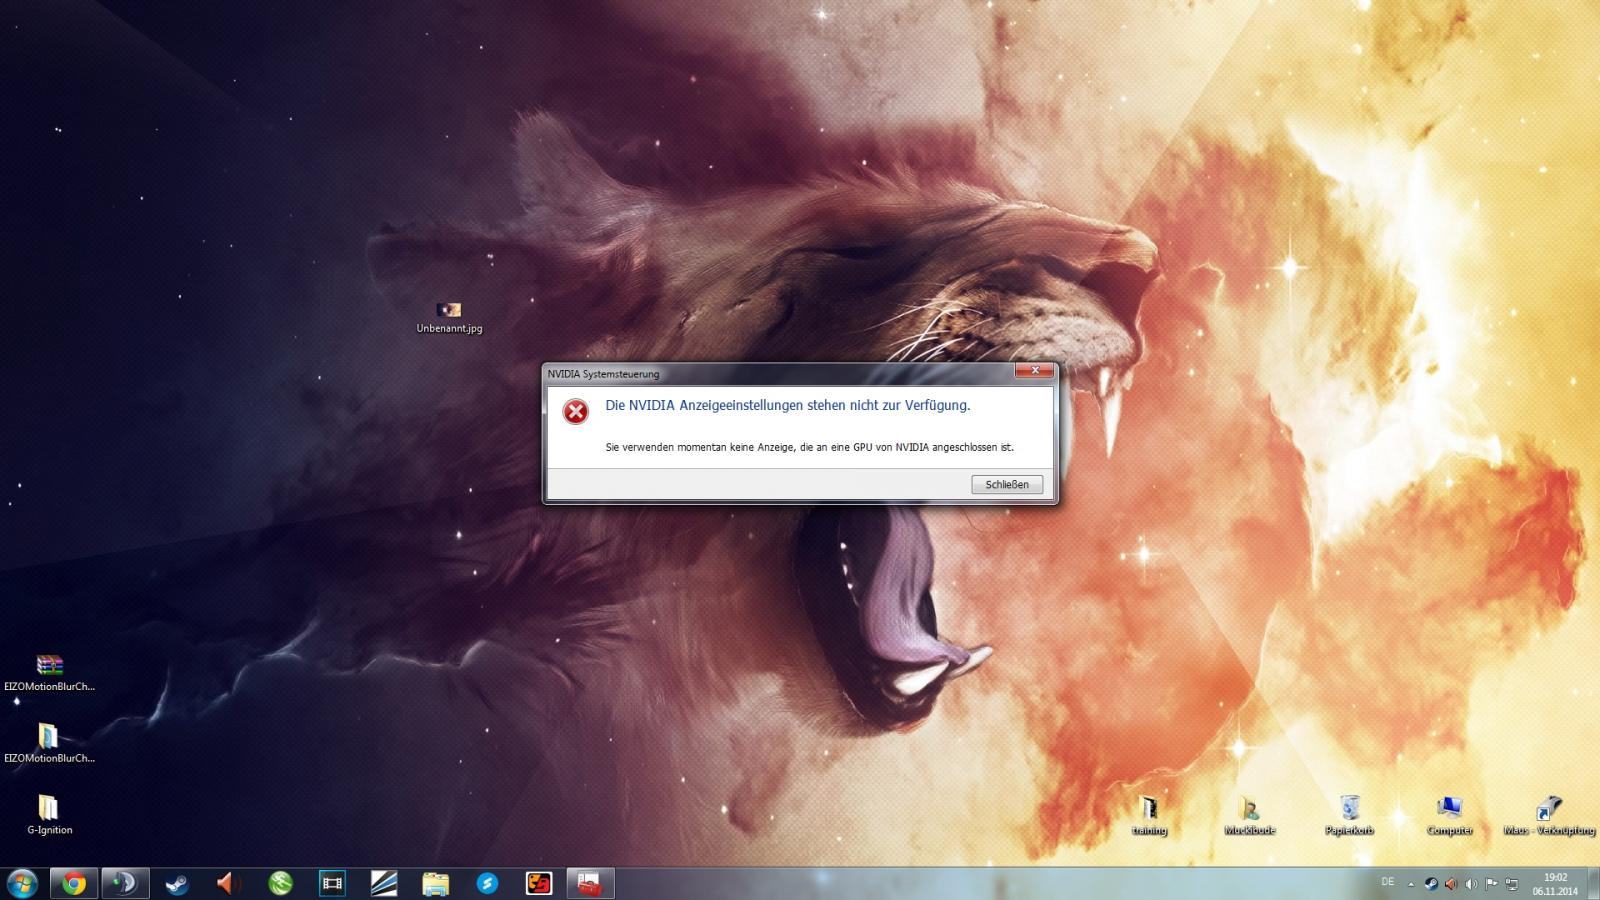Open the red toolbox taskbar button
This screenshot has width=1600, height=900.
click(x=590, y=883)
